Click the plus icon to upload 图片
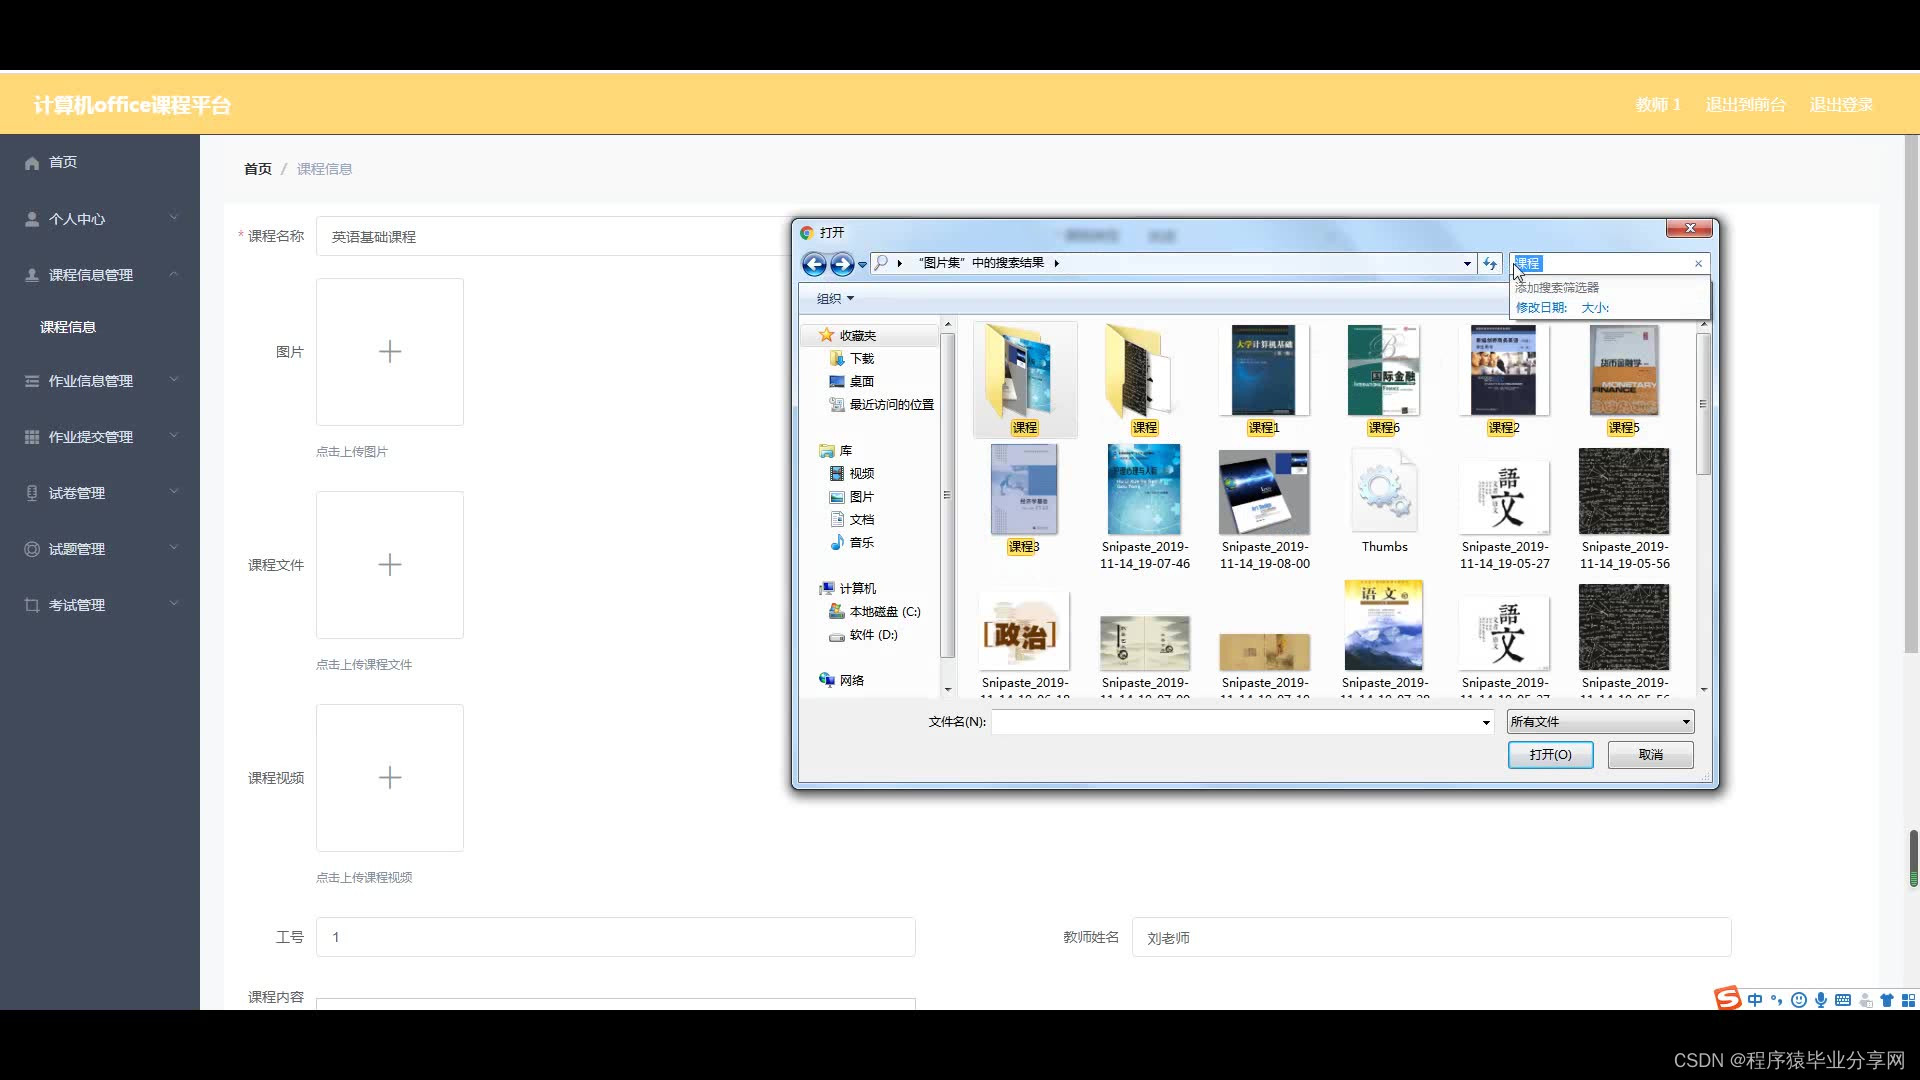1920x1080 pixels. (390, 352)
